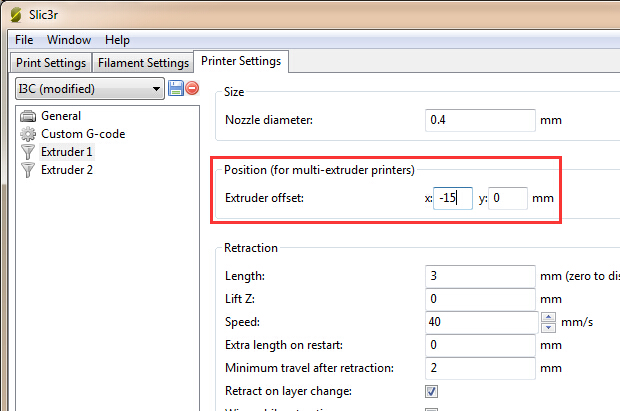Click the Minimum travel after retraction field

click(480, 368)
